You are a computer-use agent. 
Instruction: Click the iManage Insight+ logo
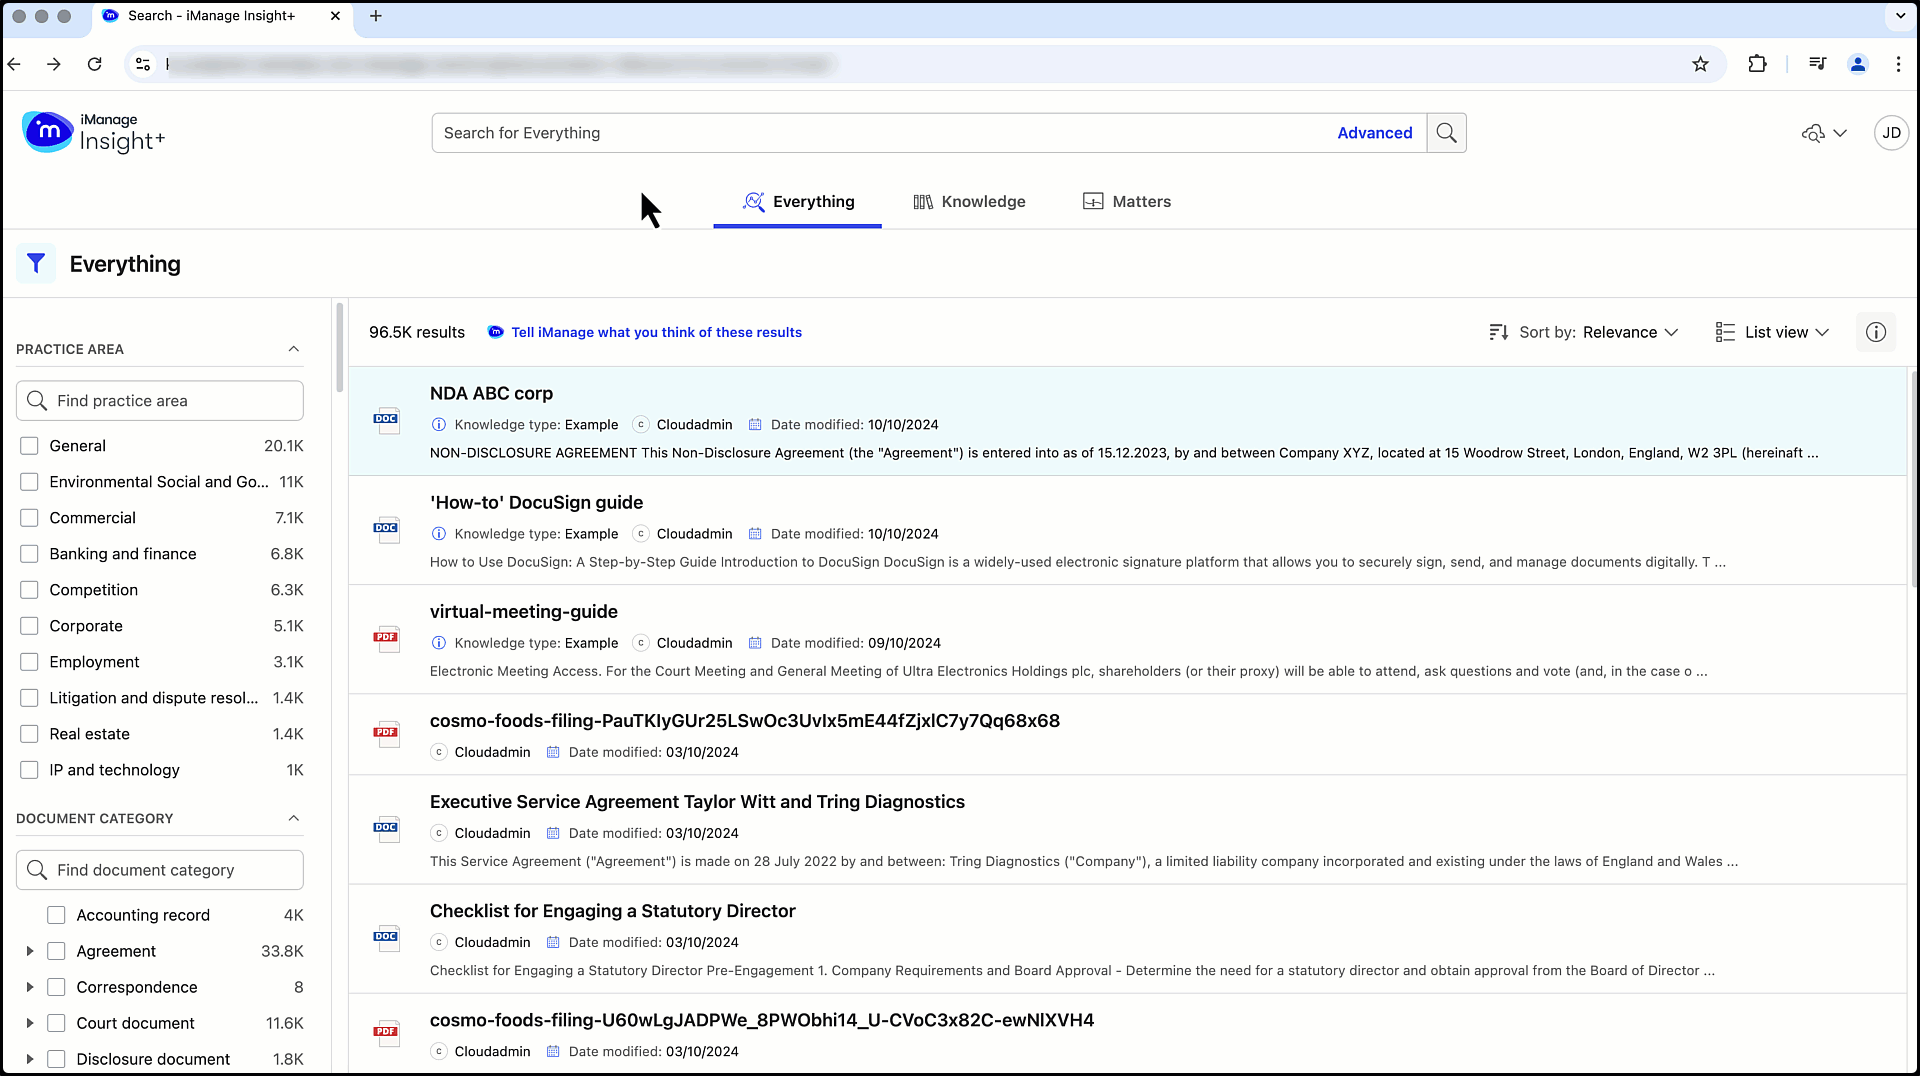click(93, 132)
